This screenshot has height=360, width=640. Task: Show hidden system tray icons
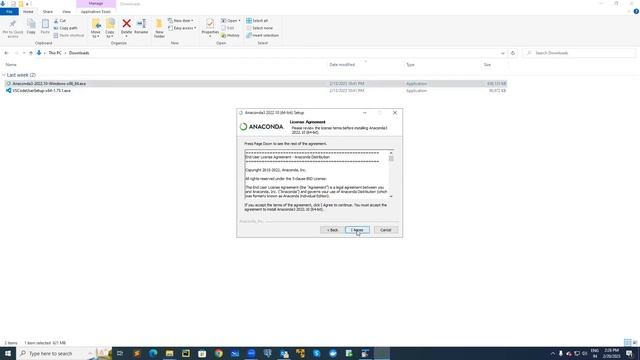[553, 353]
